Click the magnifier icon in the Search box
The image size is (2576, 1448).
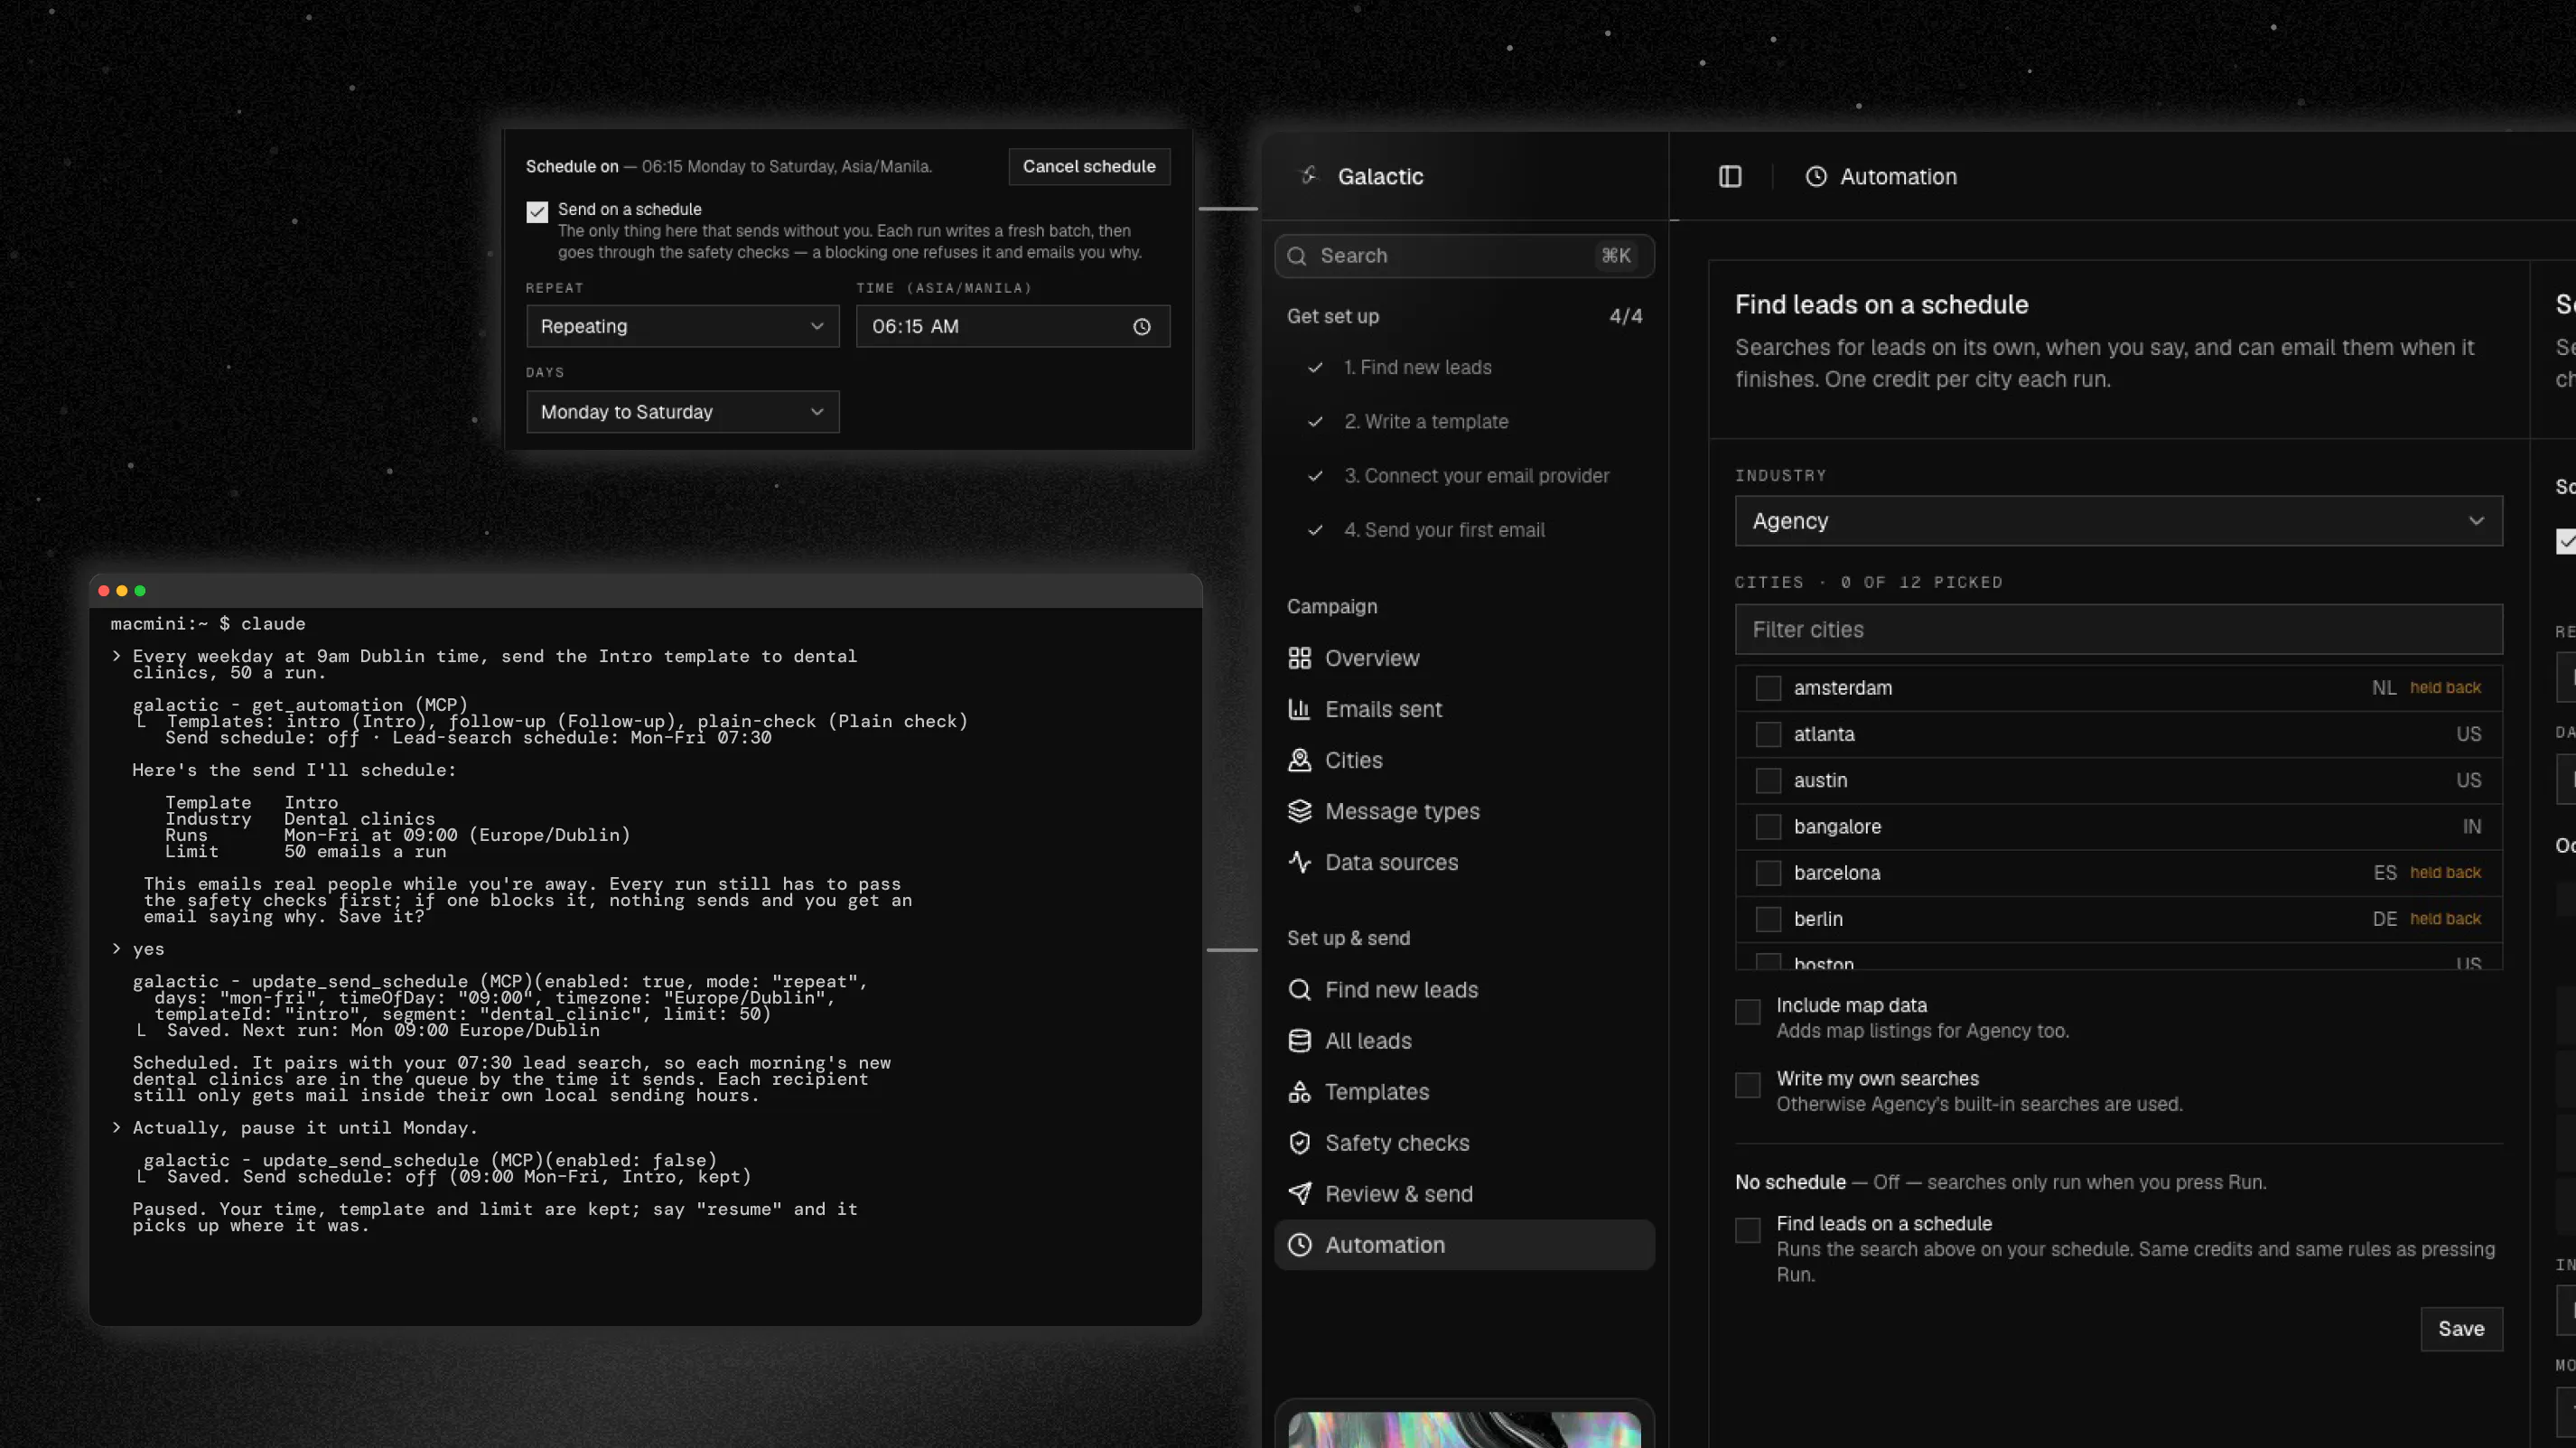[1297, 256]
